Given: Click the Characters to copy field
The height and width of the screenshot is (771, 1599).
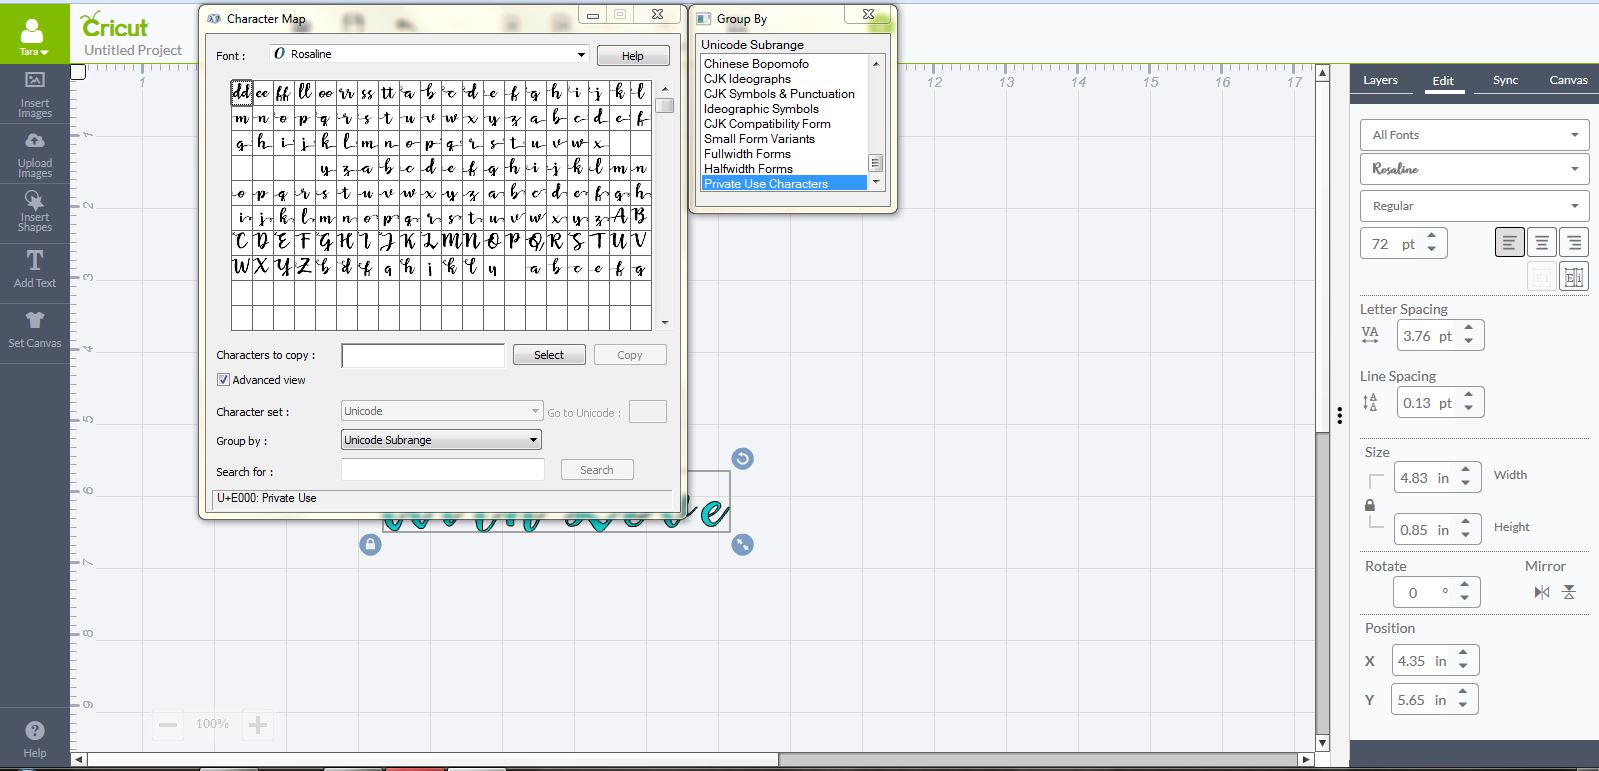Looking at the screenshot, I should pyautogui.click(x=423, y=356).
